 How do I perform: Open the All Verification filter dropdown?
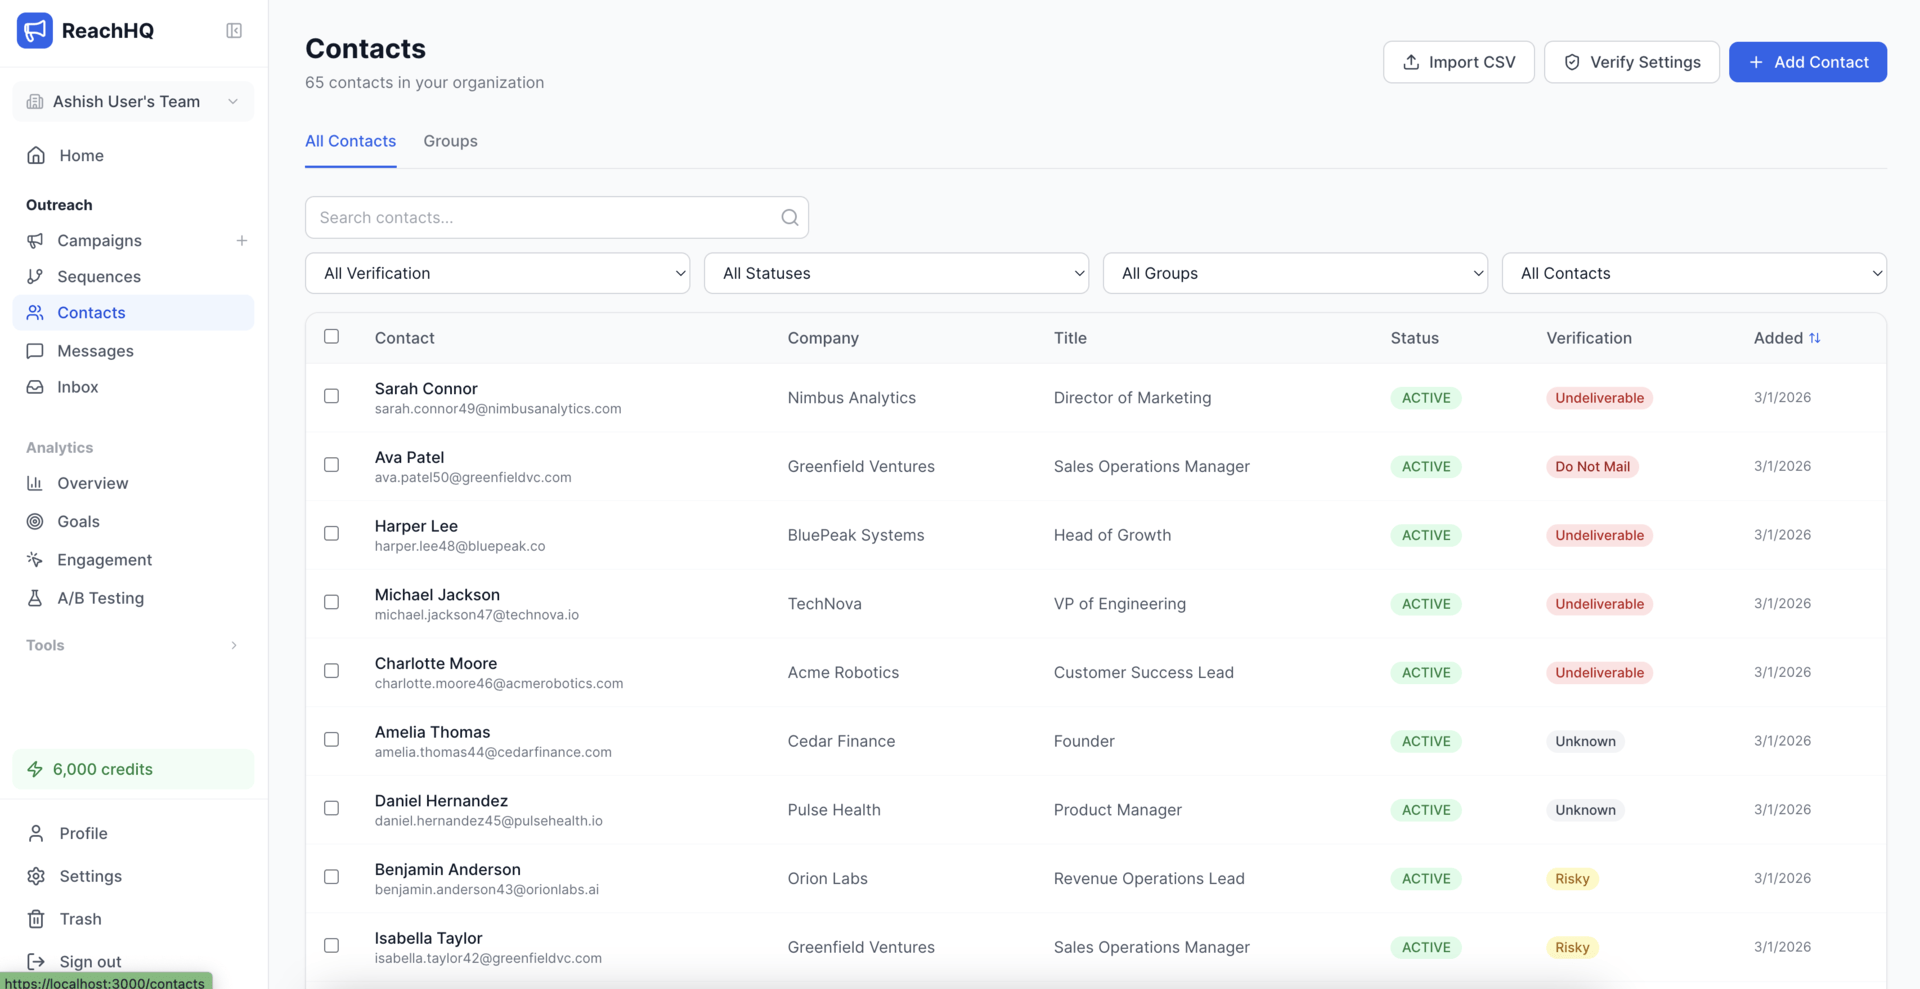497,273
